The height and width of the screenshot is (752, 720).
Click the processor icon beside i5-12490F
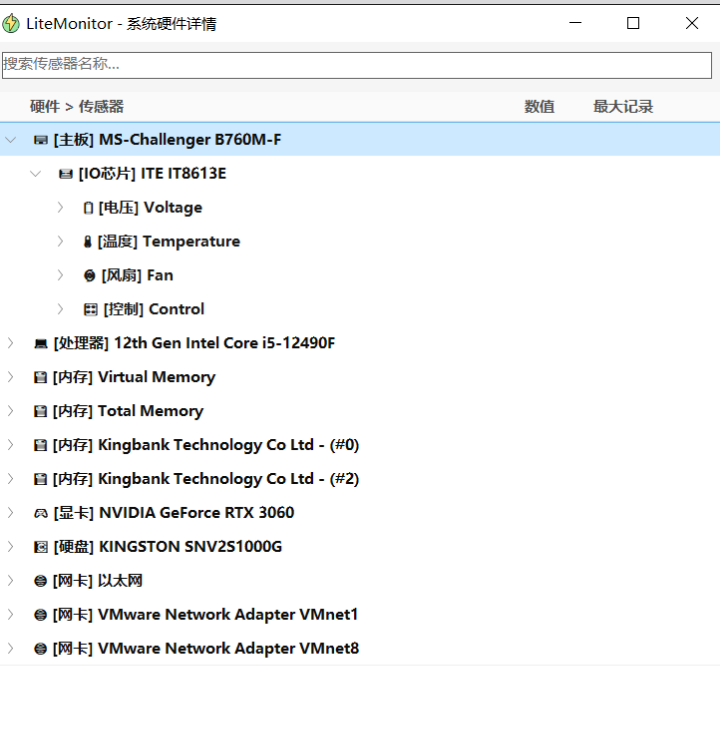(41, 344)
